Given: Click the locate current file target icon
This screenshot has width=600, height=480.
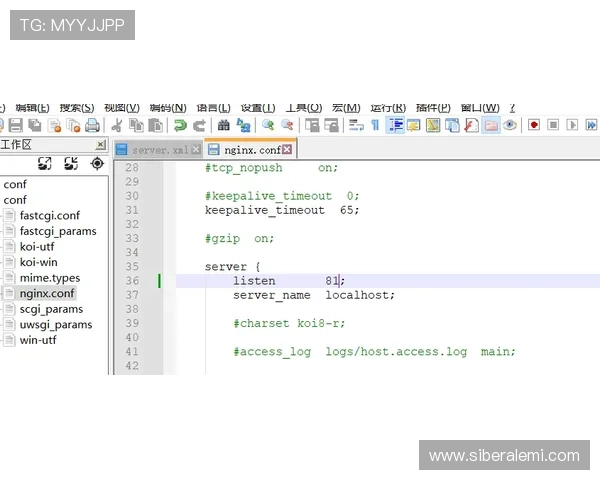Looking at the screenshot, I should click(97, 163).
